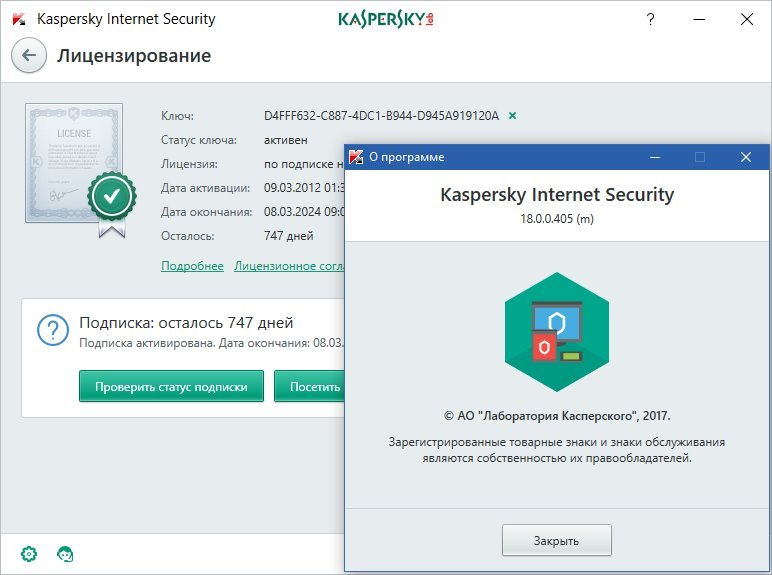The image size is (772, 575).
Task: Click the Kaspersky Lab logo in title bar
Action: tap(386, 19)
